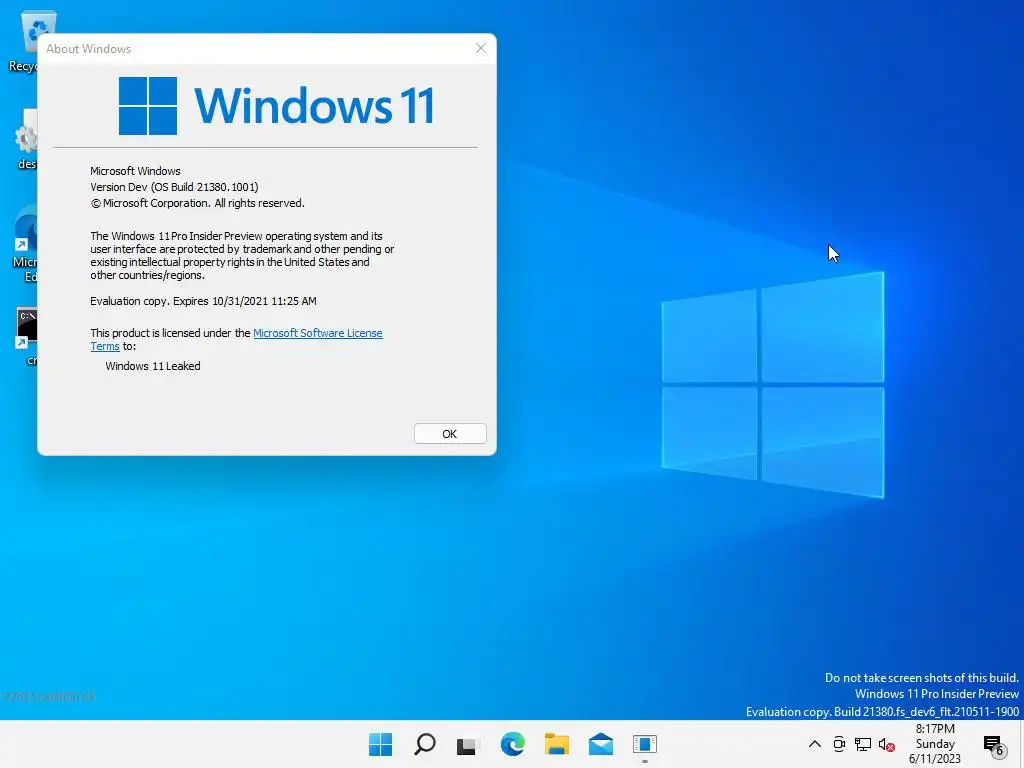Image resolution: width=1024 pixels, height=768 pixels.
Task: Open Task View on taskbar
Action: pos(468,744)
